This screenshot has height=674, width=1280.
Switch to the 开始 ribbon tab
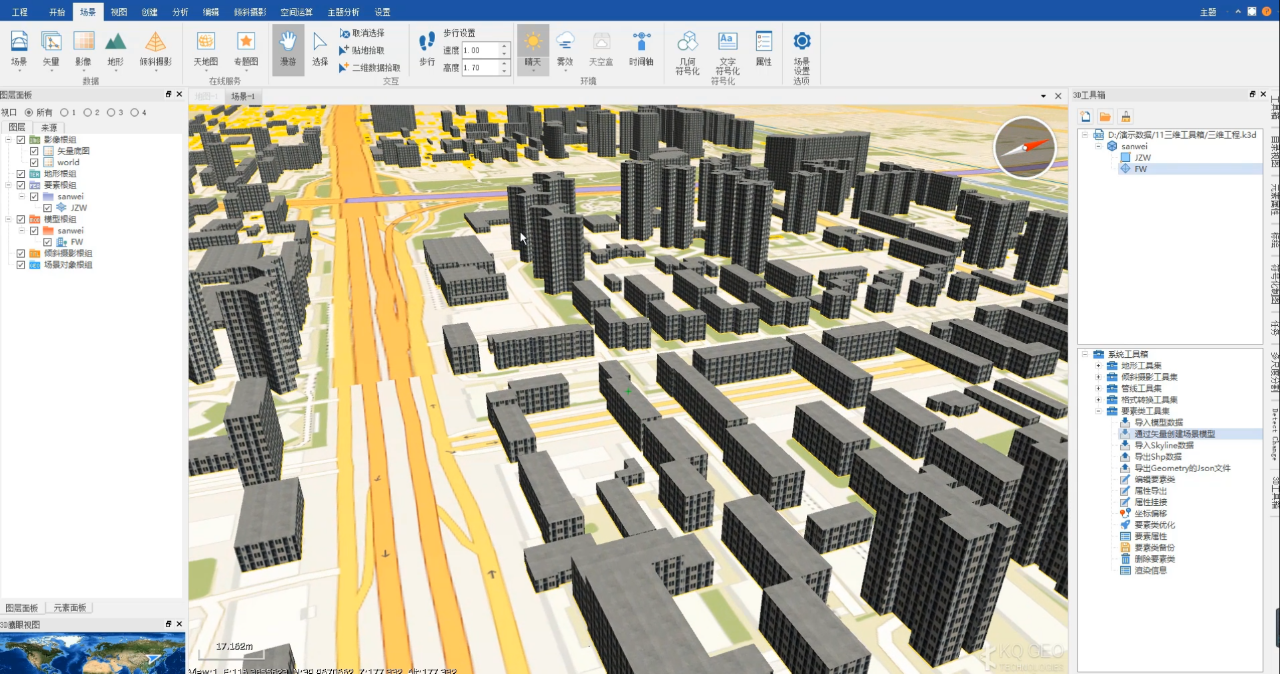click(x=57, y=11)
